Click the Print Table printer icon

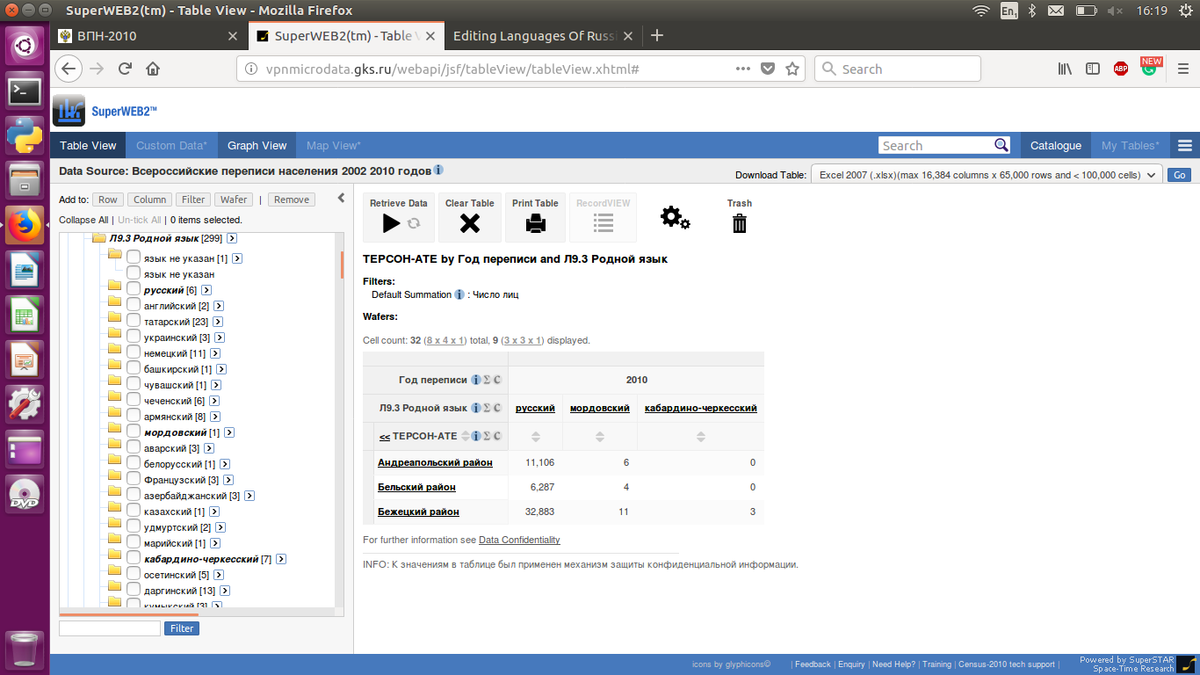pos(535,224)
